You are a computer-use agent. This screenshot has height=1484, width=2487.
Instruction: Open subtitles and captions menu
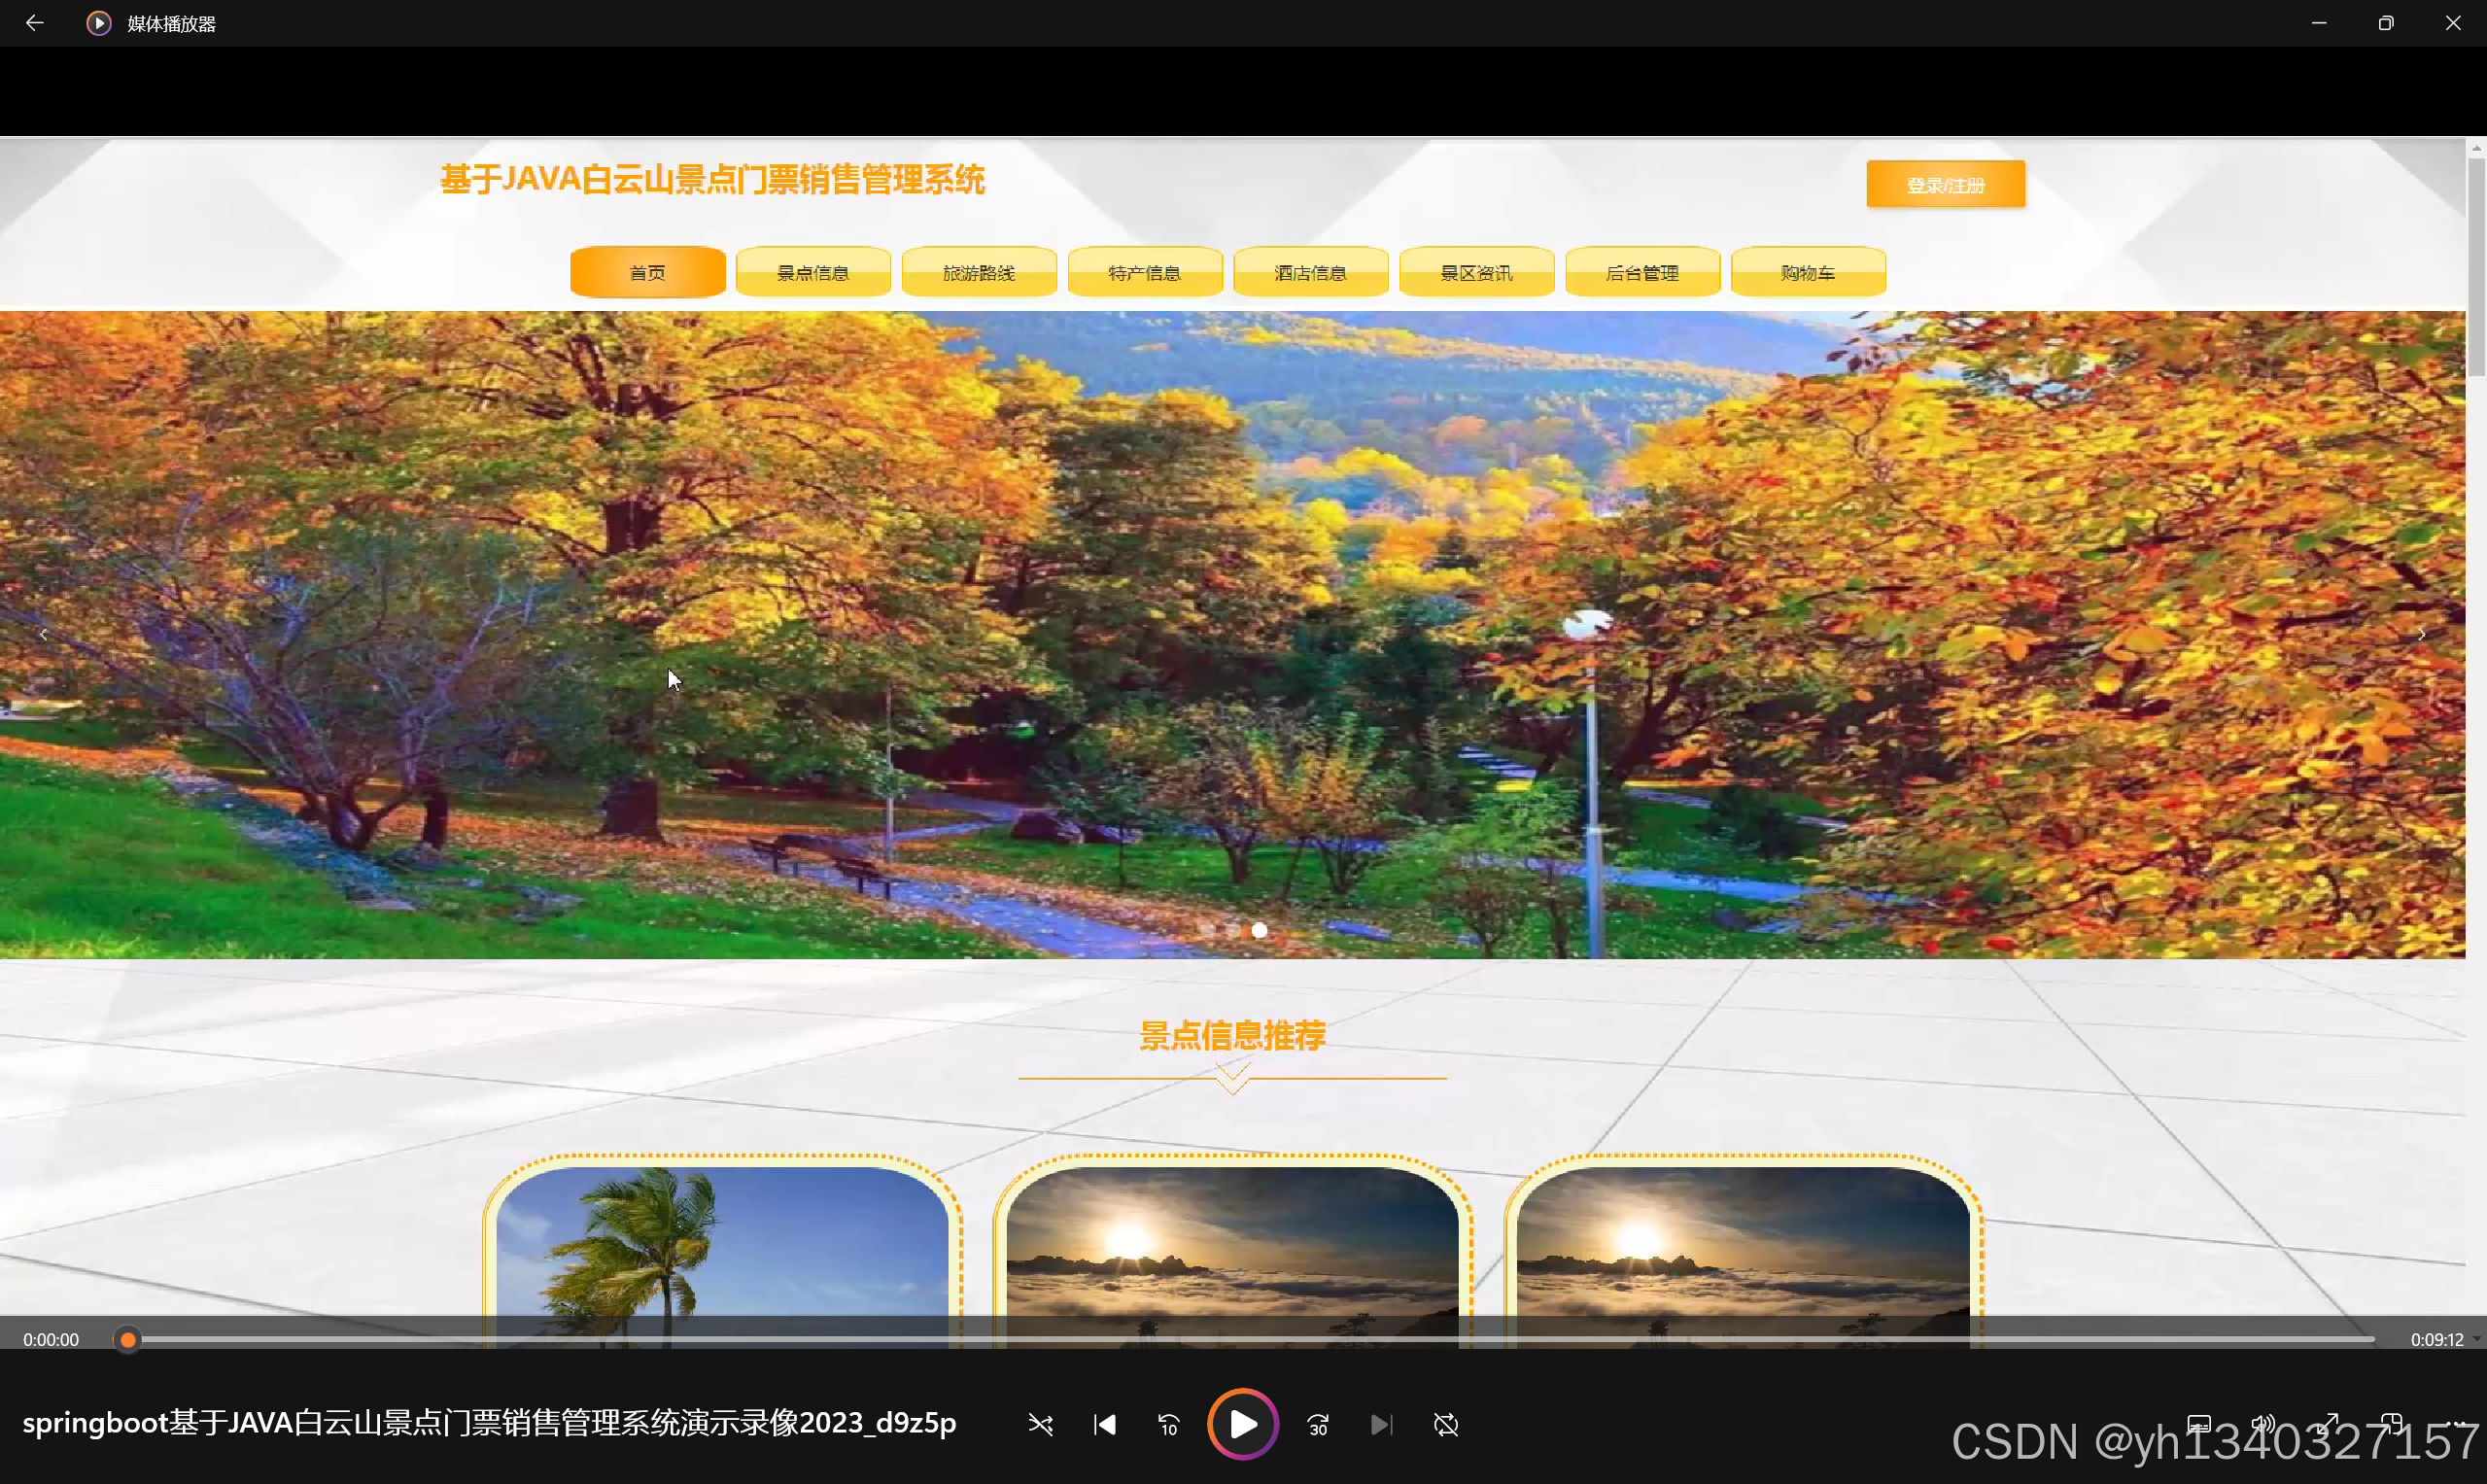tap(2198, 1423)
